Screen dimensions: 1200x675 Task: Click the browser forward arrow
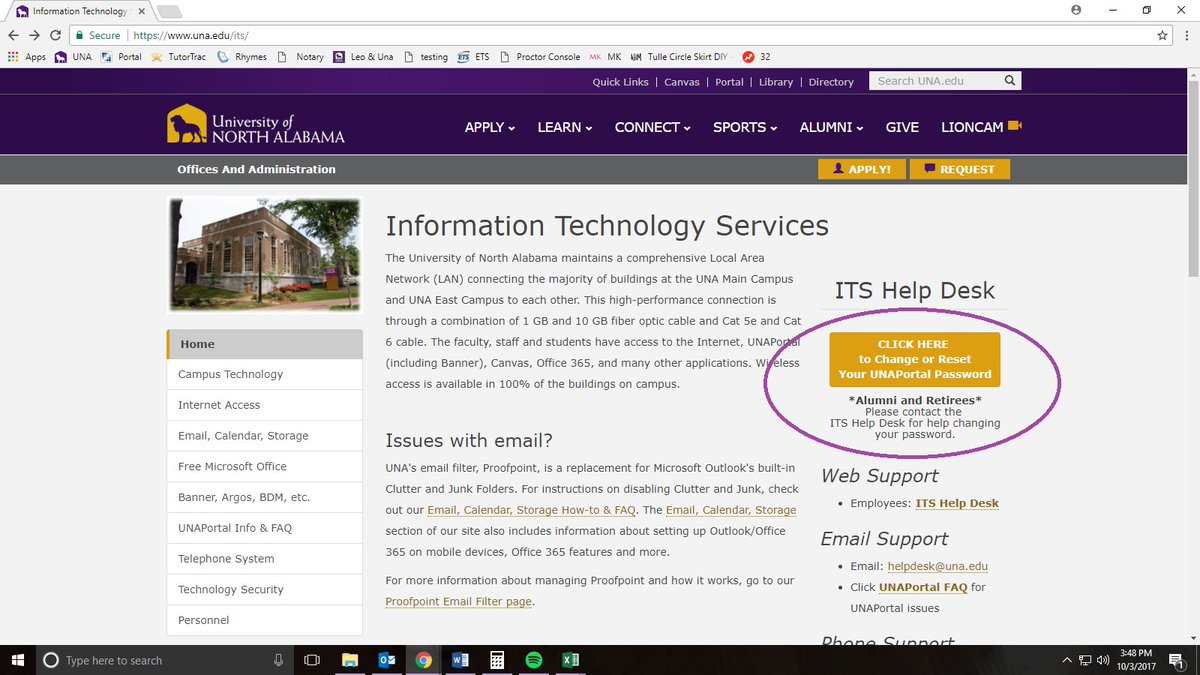[35, 35]
